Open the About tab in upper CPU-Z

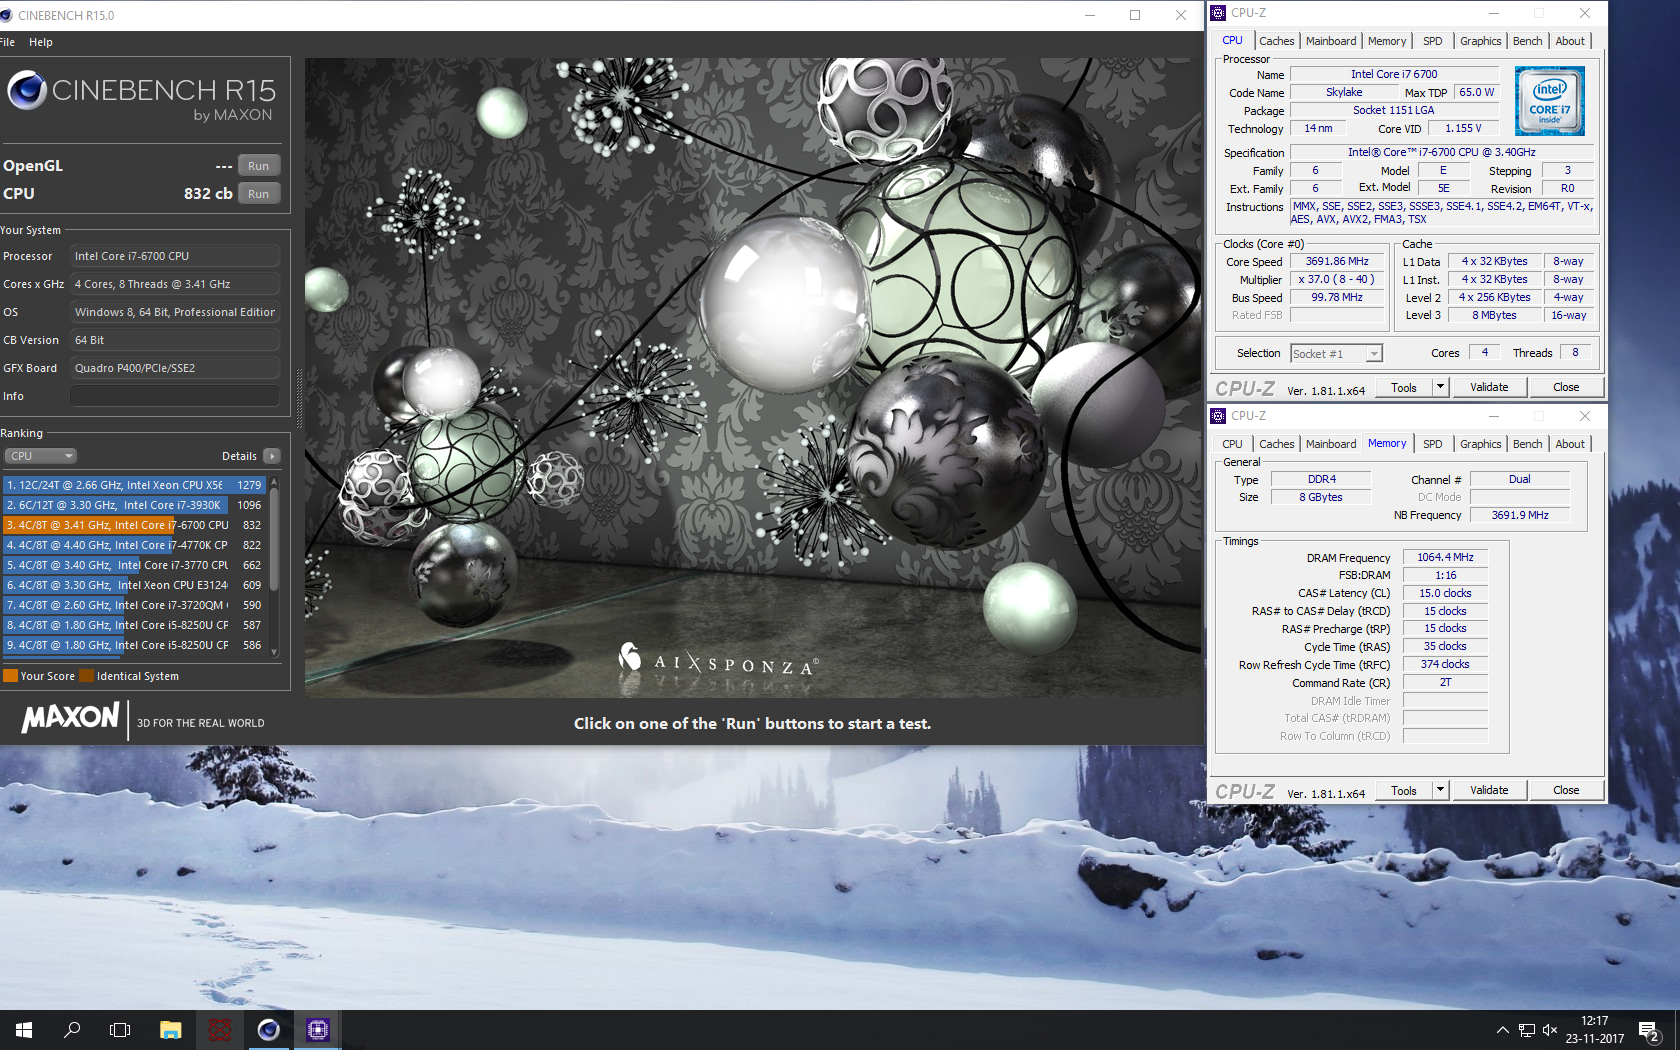coord(1570,41)
